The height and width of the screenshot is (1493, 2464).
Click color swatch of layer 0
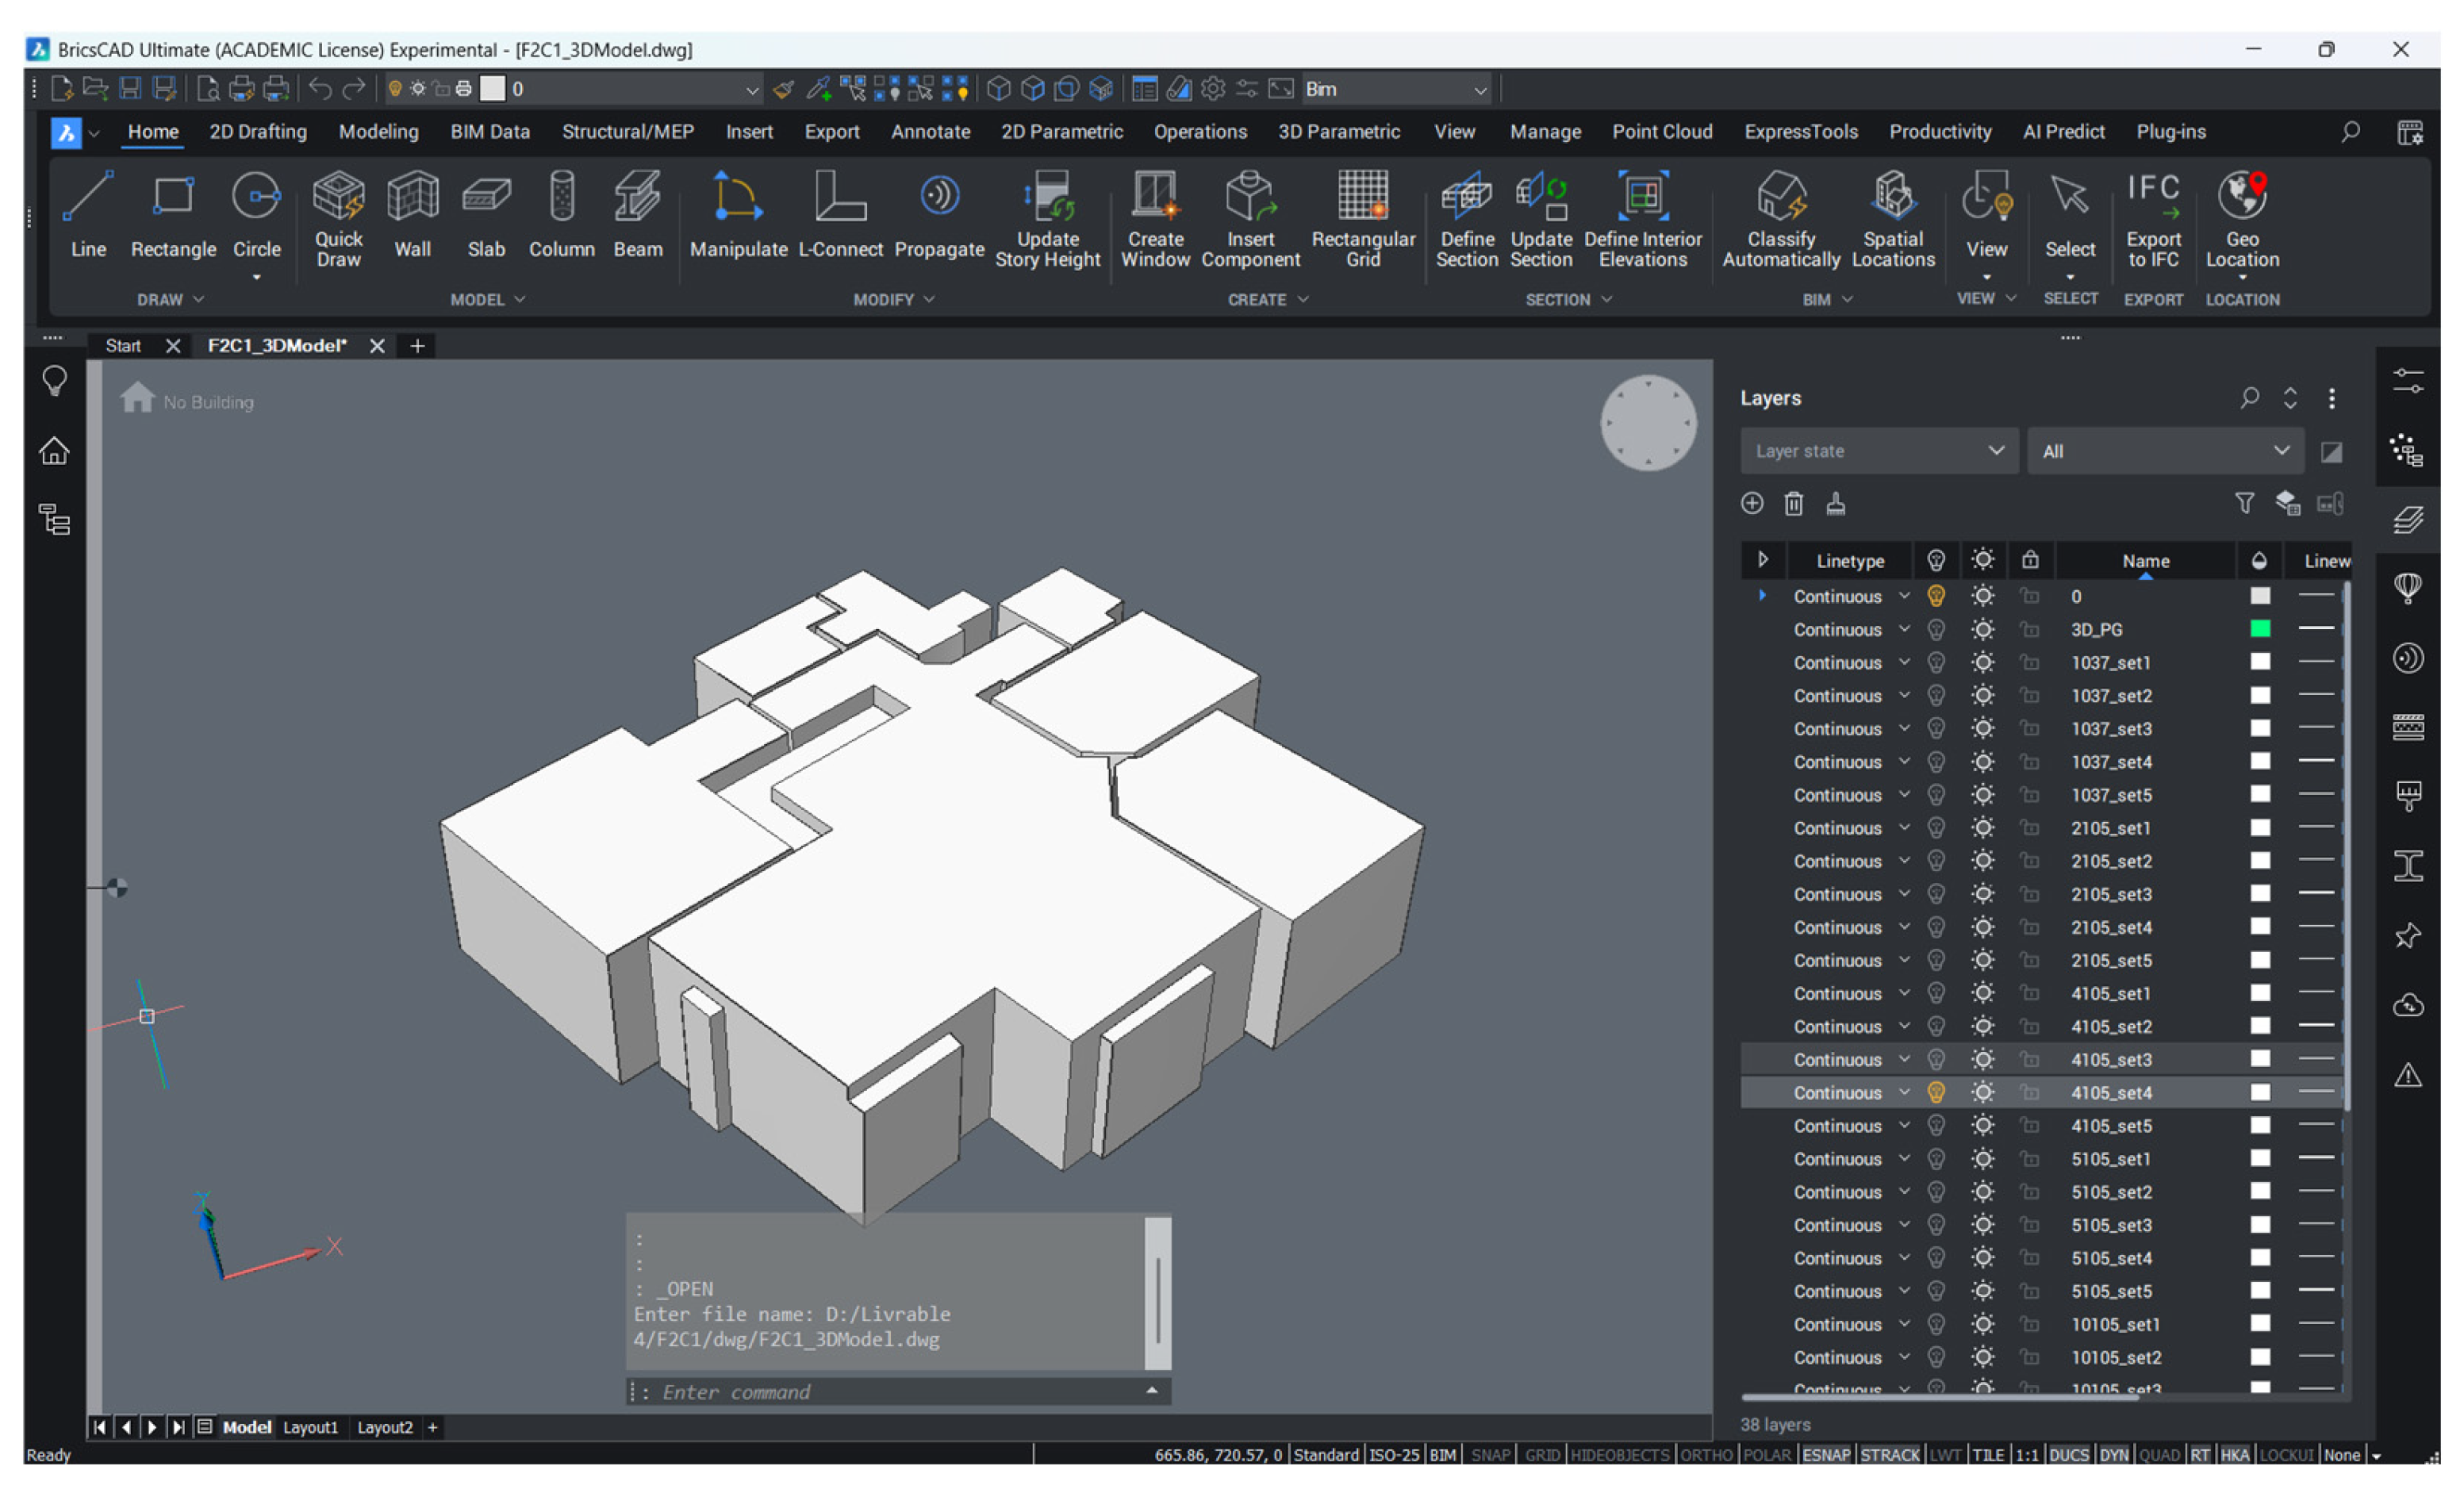[x=2259, y=596]
